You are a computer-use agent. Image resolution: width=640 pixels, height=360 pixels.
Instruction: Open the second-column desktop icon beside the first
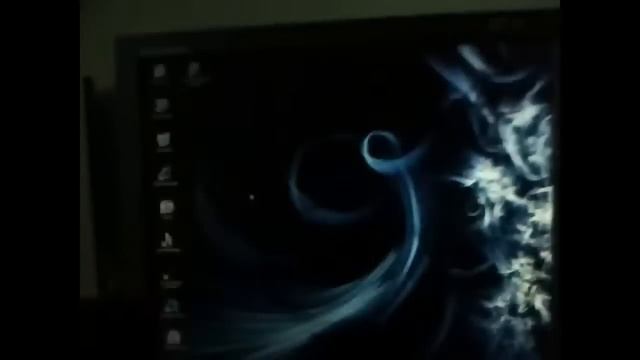[x=195, y=72]
